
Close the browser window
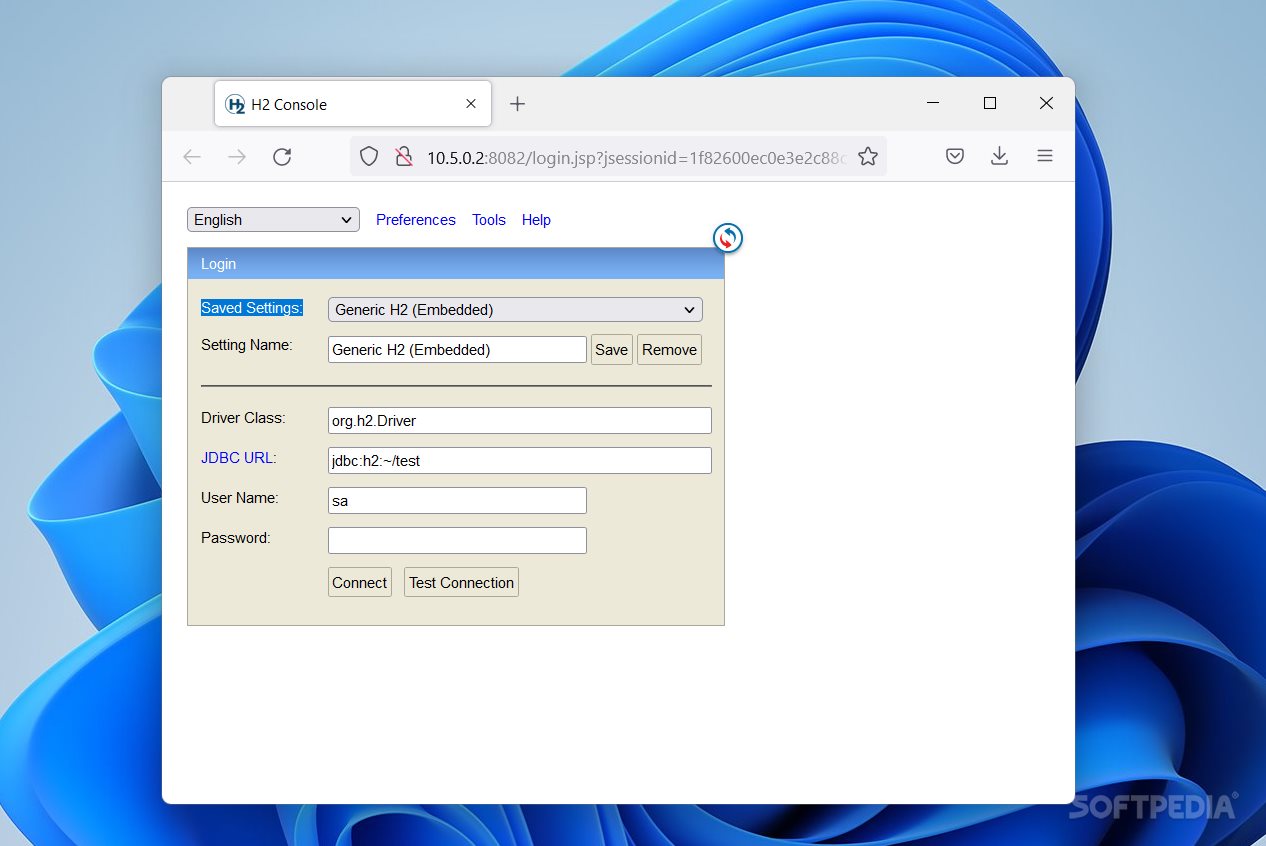point(1046,103)
